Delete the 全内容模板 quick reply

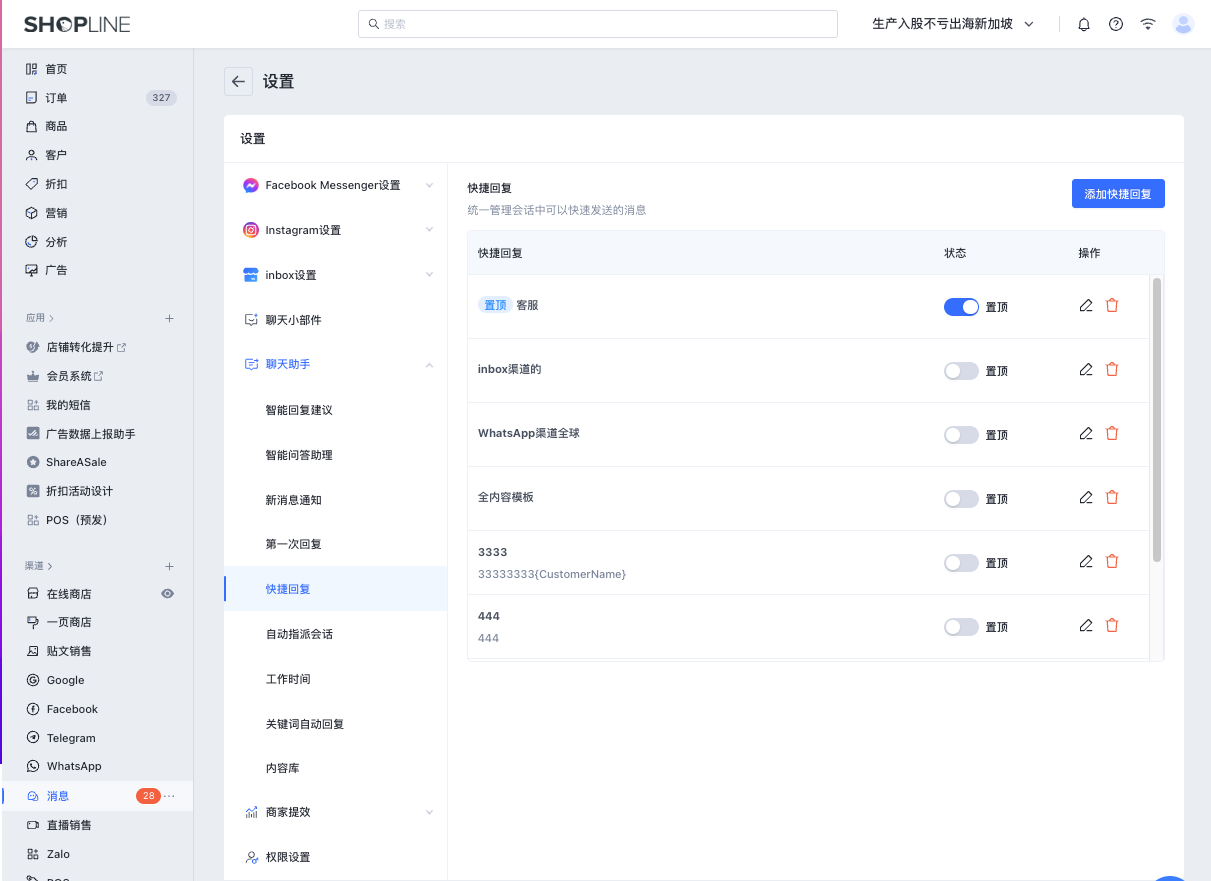point(1112,497)
